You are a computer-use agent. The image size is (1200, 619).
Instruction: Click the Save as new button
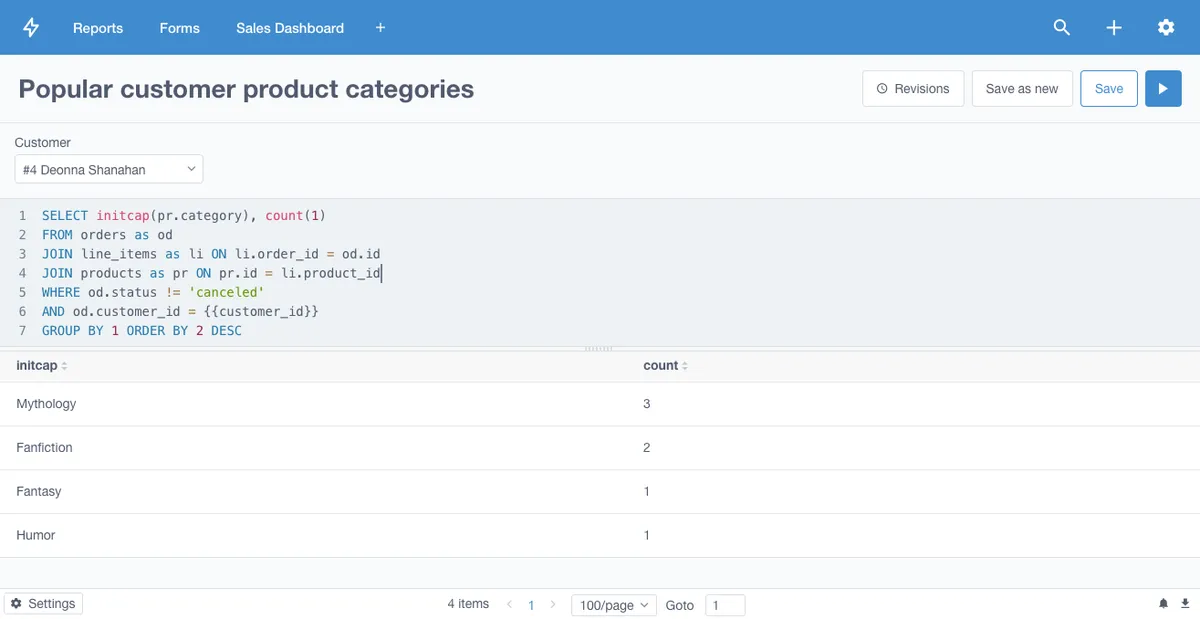[x=1022, y=88]
